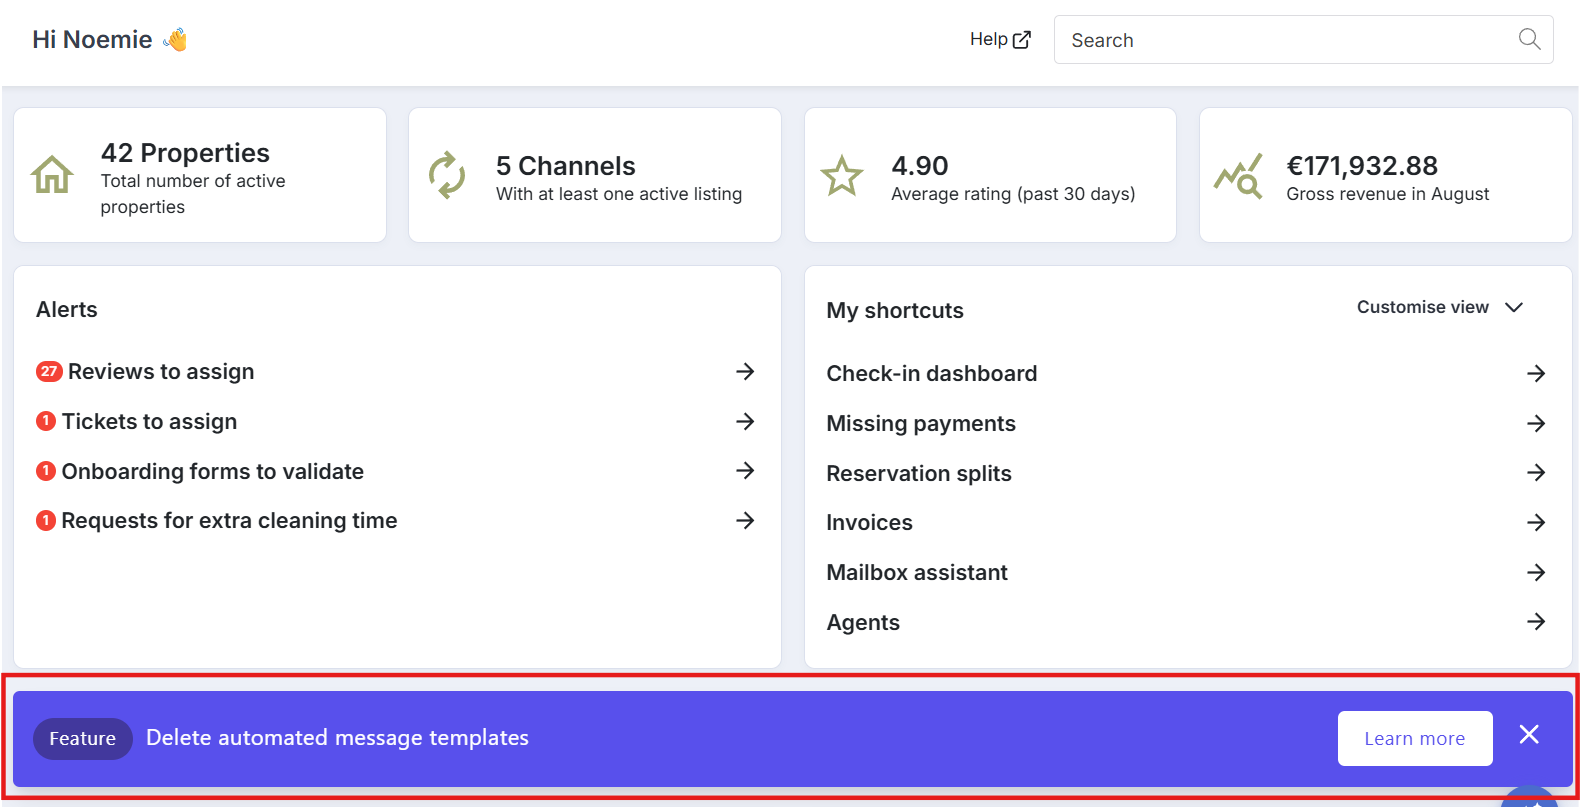Screen dimensions: 1580x807
Task: Click the My shortcuts heading
Action: [895, 311]
